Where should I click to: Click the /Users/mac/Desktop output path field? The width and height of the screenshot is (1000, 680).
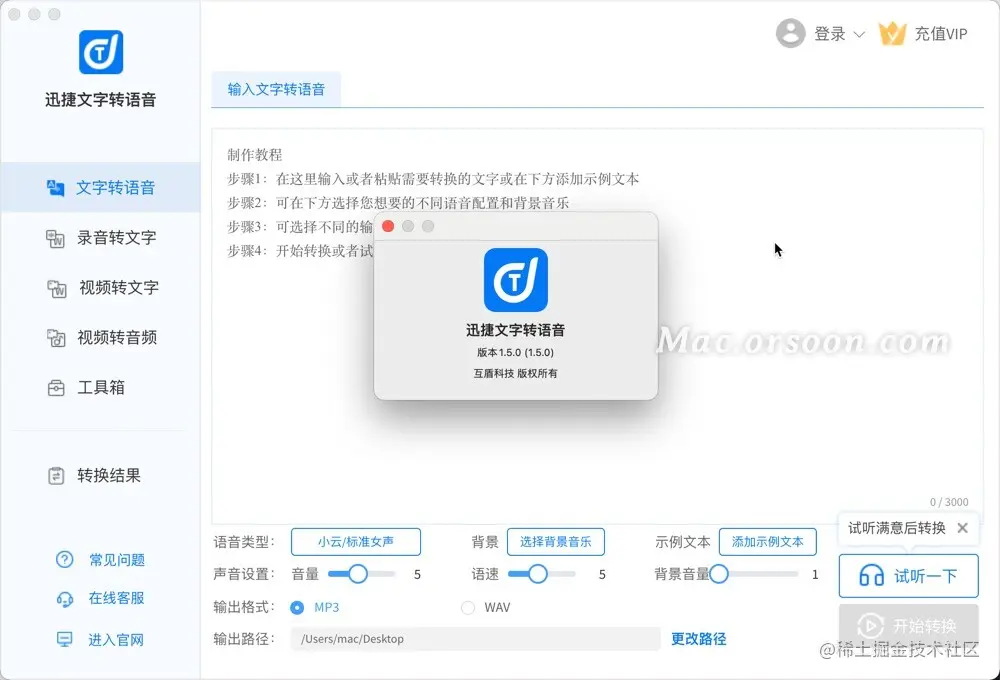click(476, 639)
